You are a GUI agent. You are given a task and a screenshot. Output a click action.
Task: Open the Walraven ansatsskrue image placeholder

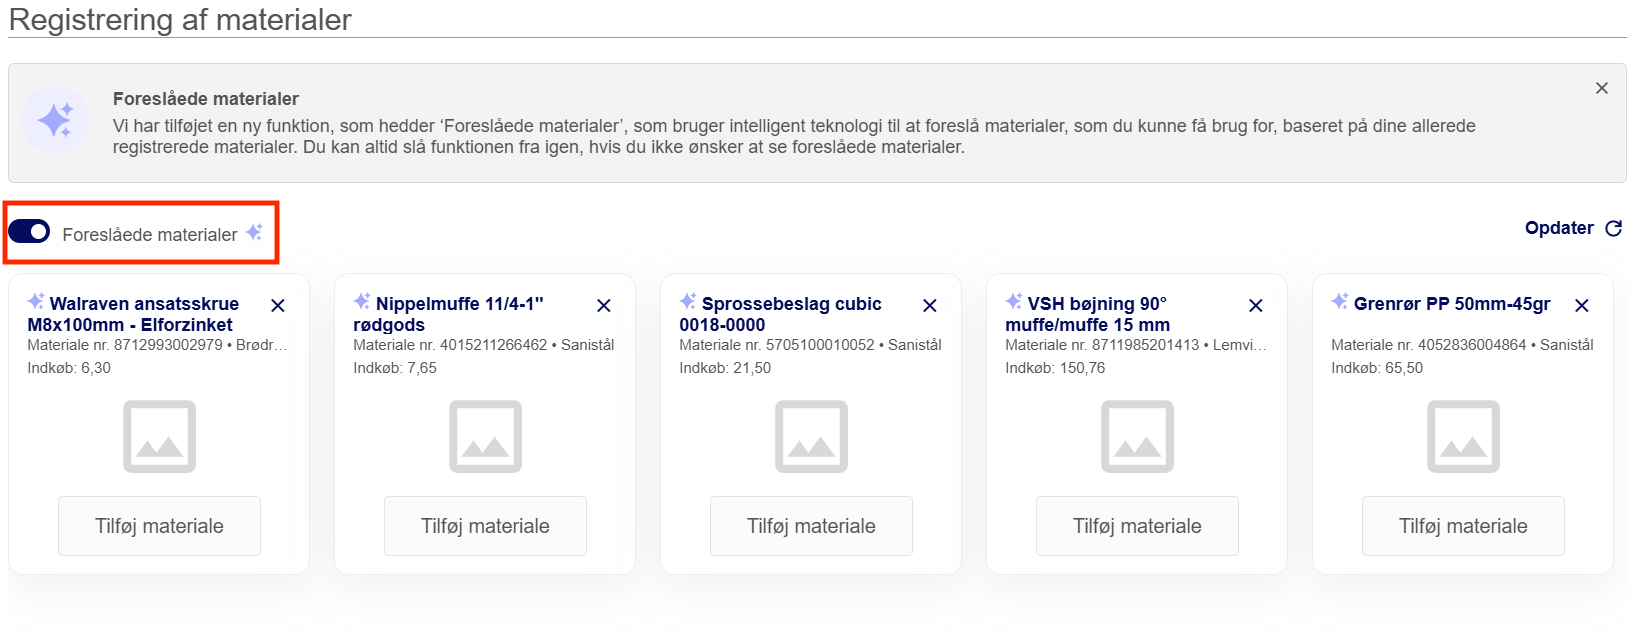pos(159,437)
